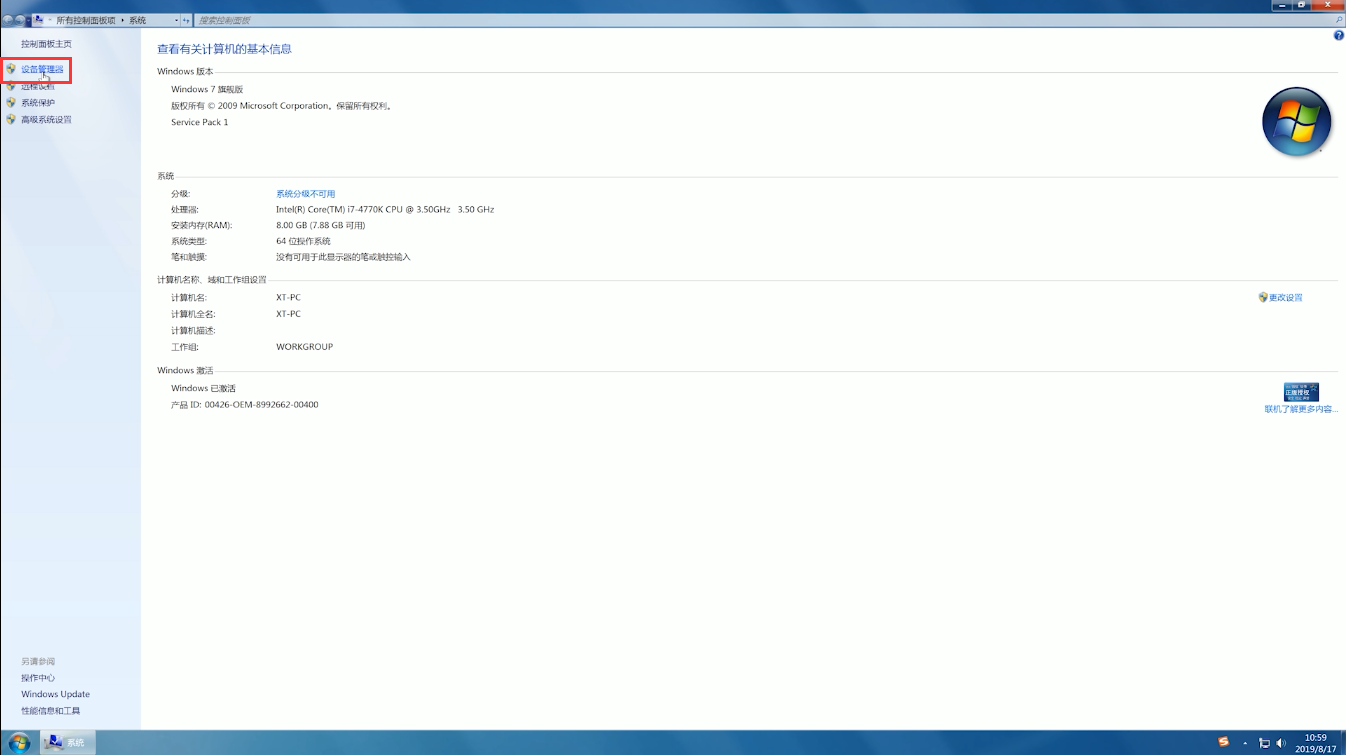
Task: Open the address bar history dropdown arrow
Action: pyautogui.click(x=177, y=20)
